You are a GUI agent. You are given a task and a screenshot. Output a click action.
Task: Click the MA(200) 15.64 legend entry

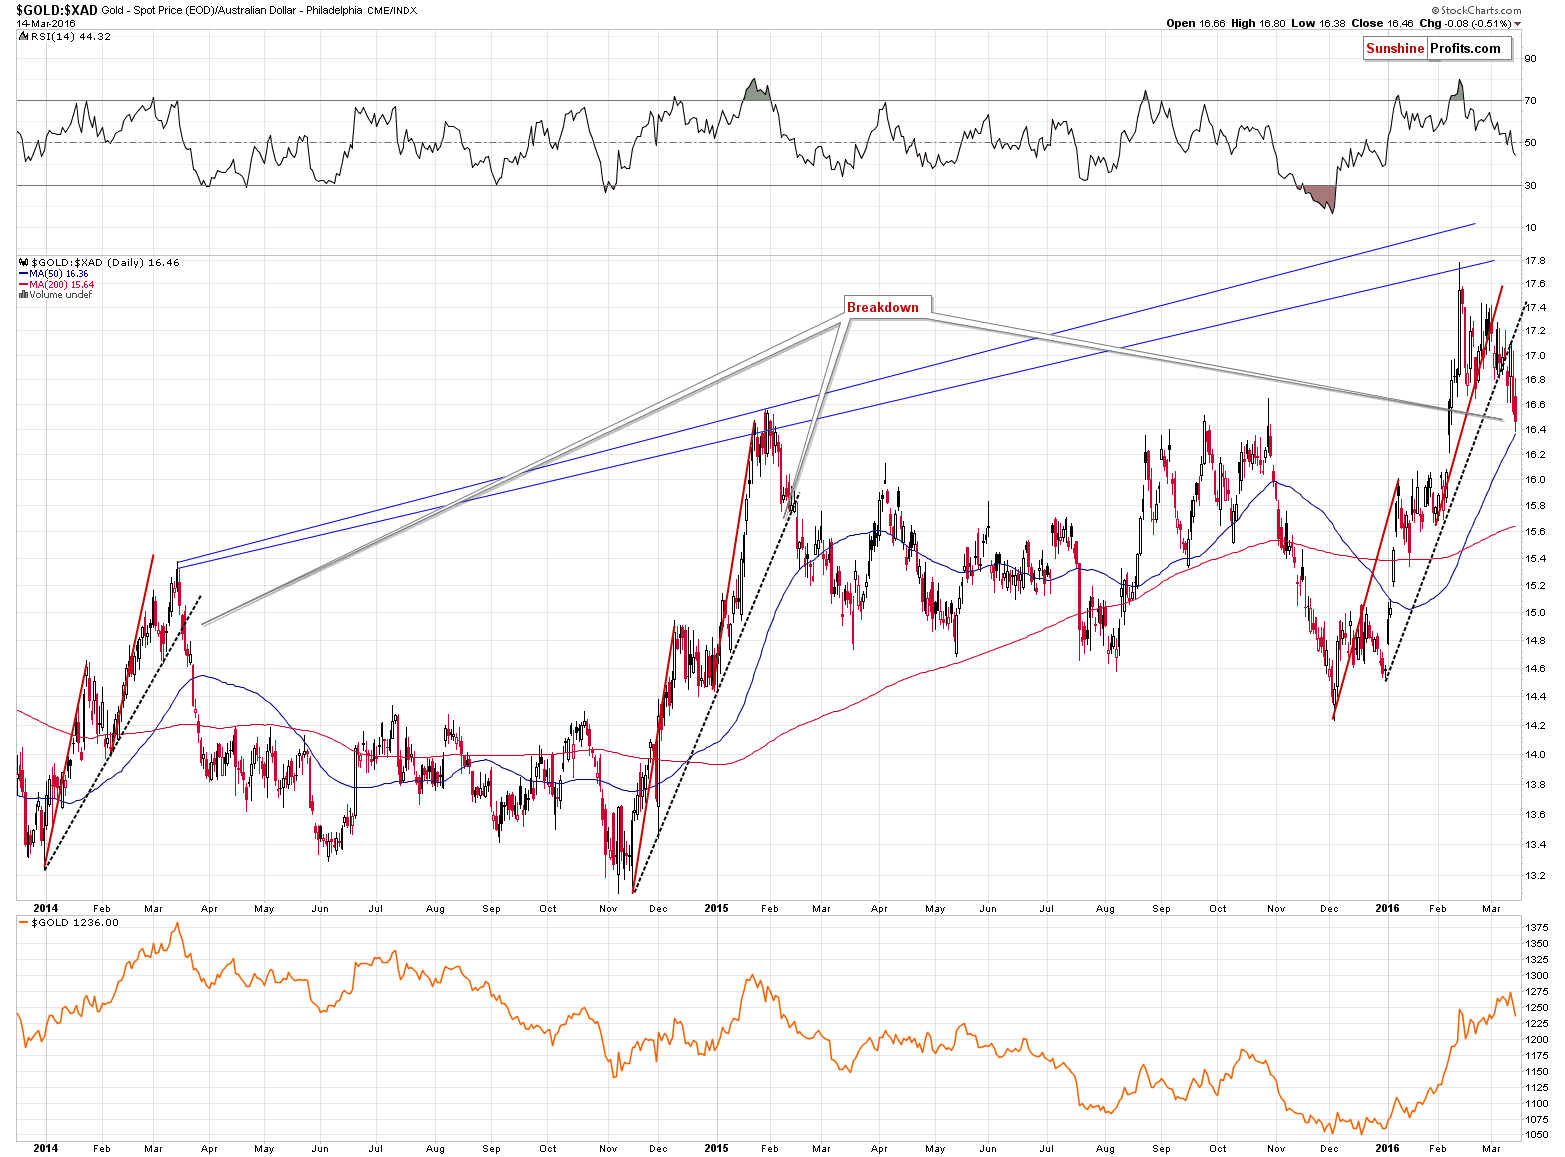(x=62, y=285)
